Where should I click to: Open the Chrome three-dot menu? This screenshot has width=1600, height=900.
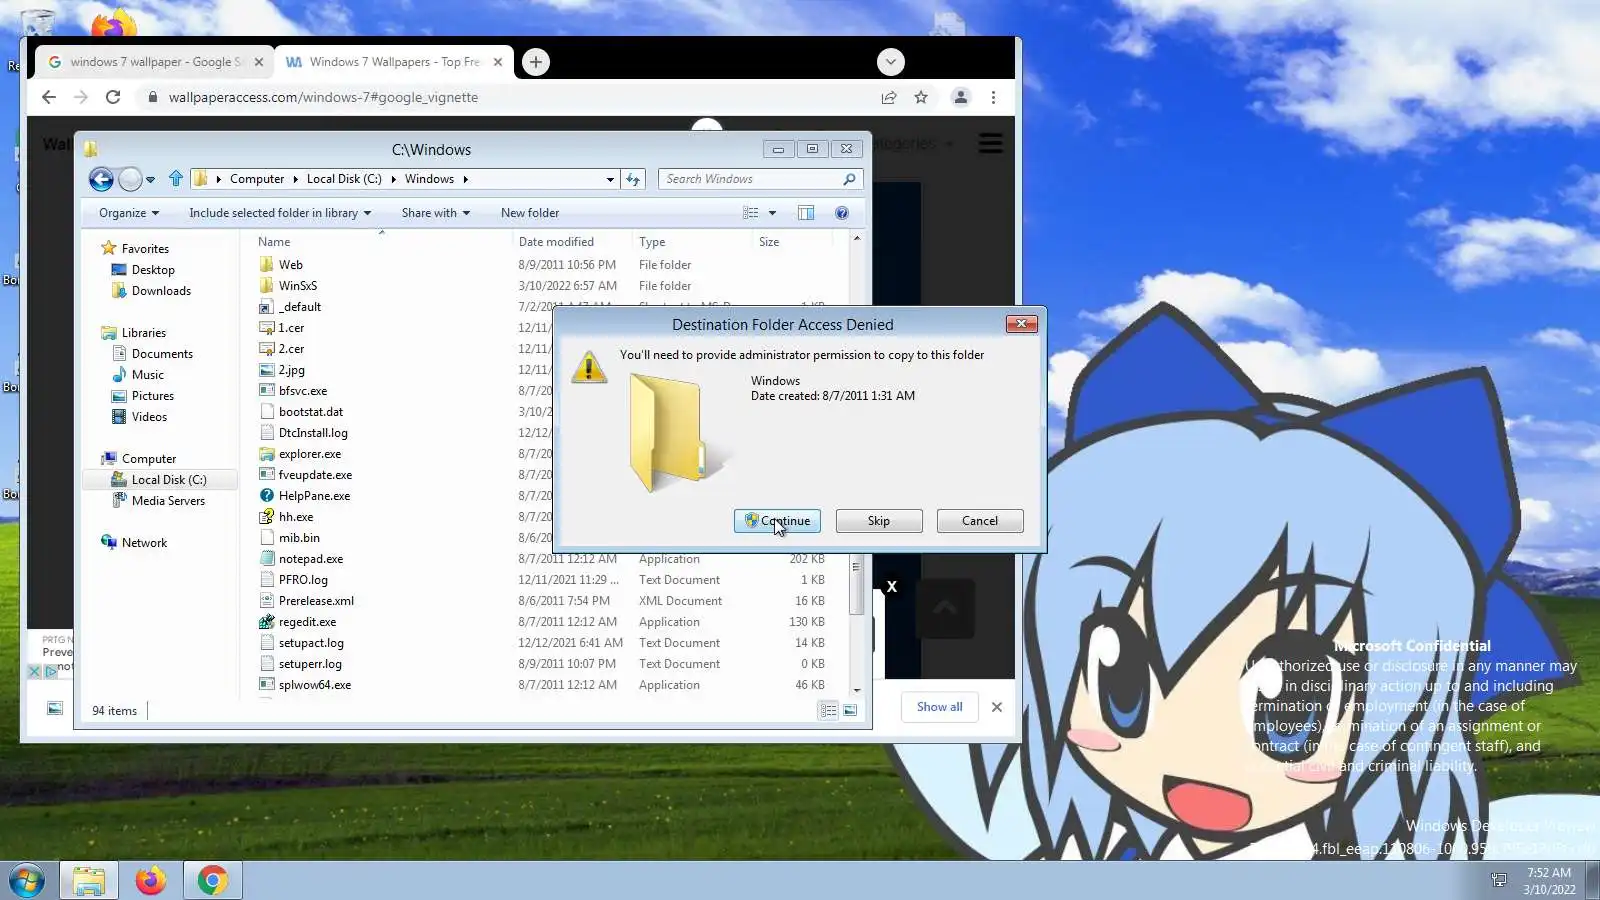point(993,97)
